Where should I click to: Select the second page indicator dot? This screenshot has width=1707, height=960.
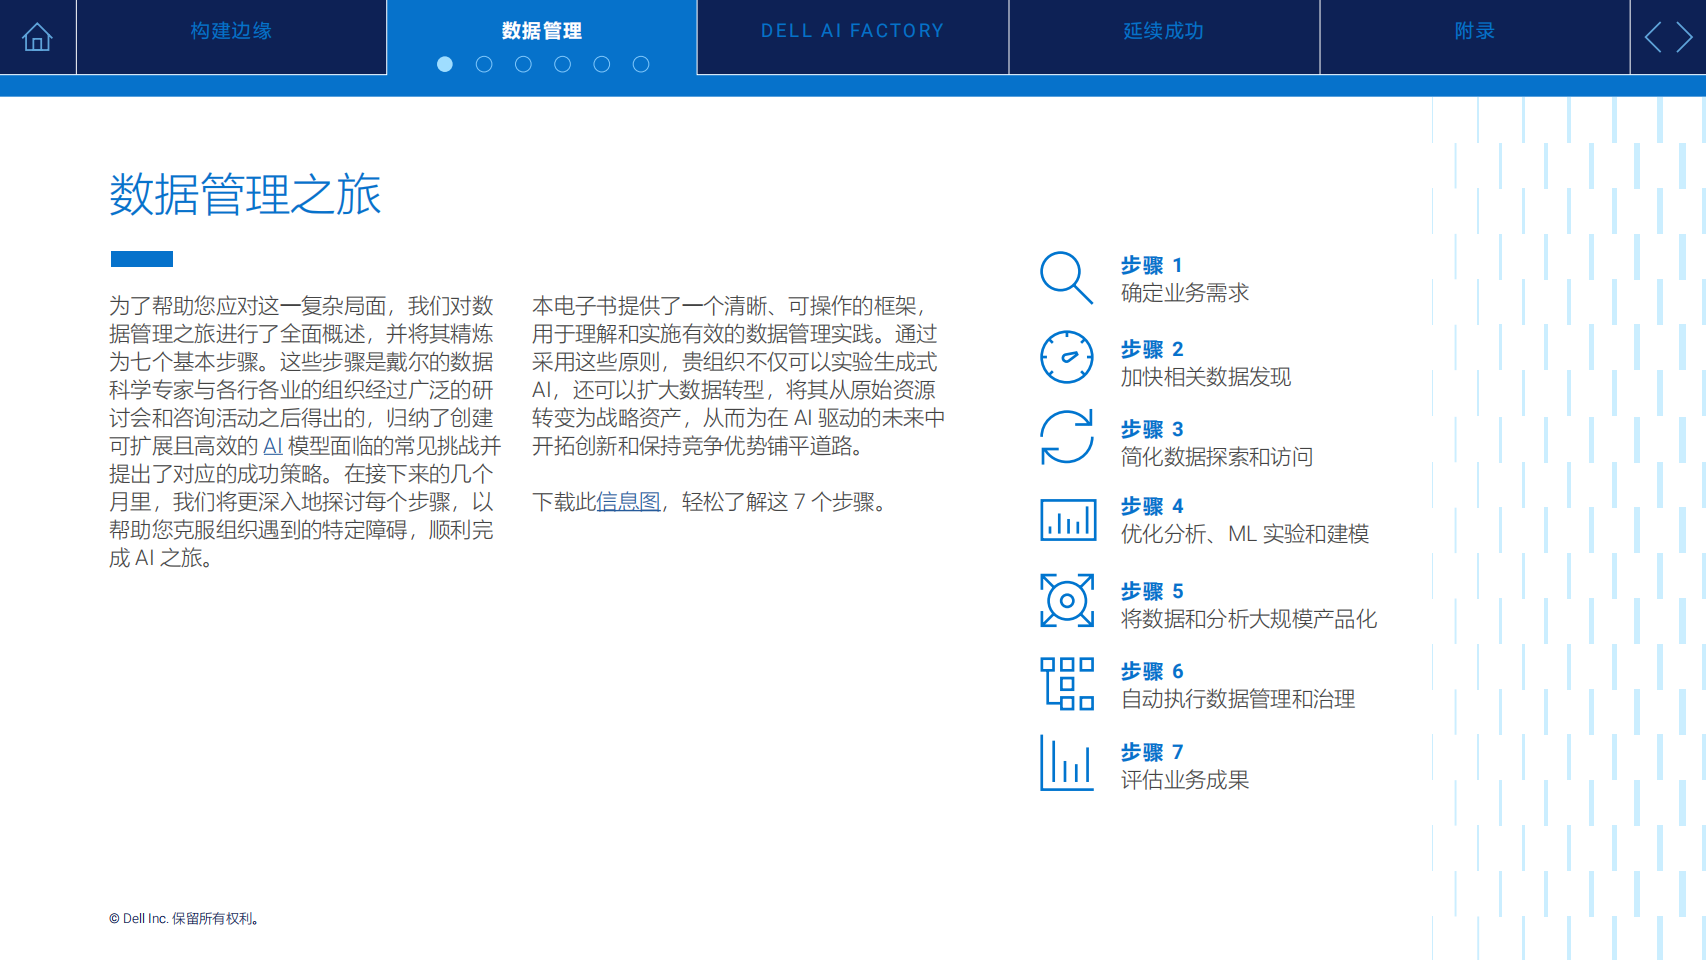(484, 64)
